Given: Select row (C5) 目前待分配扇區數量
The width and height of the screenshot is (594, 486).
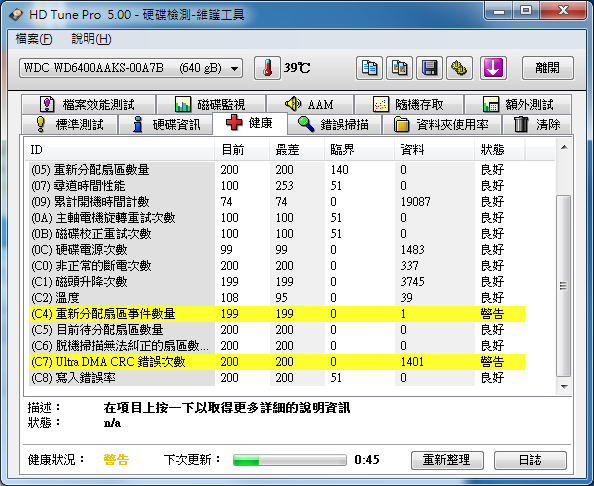Looking at the screenshot, I should click(277, 330).
